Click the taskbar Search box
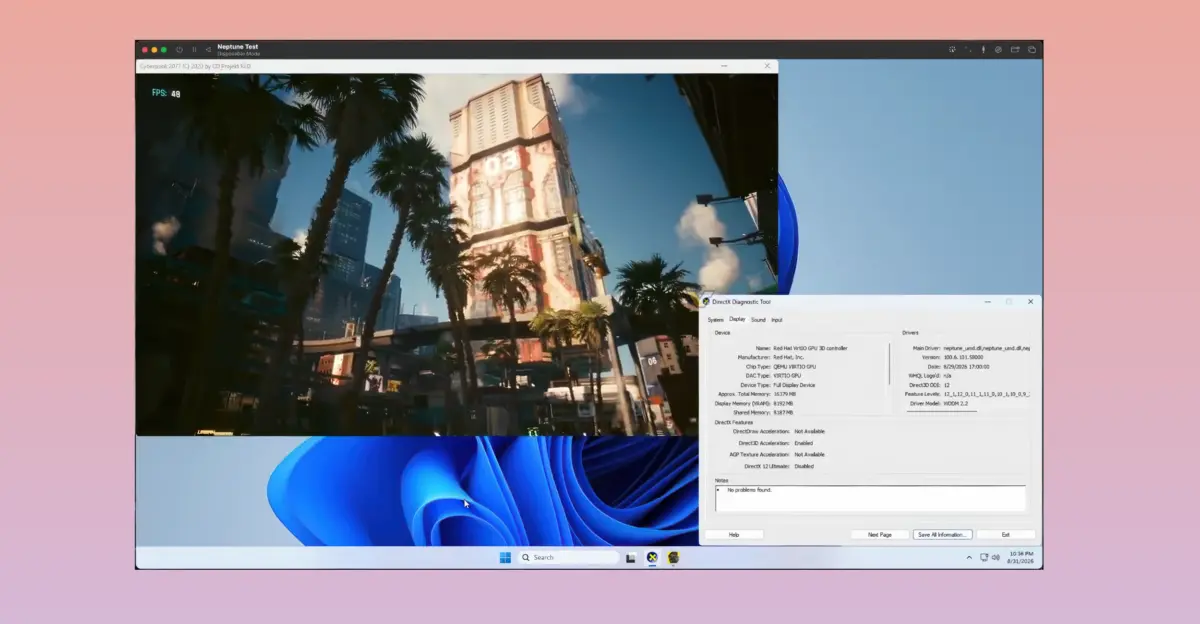 (569, 558)
